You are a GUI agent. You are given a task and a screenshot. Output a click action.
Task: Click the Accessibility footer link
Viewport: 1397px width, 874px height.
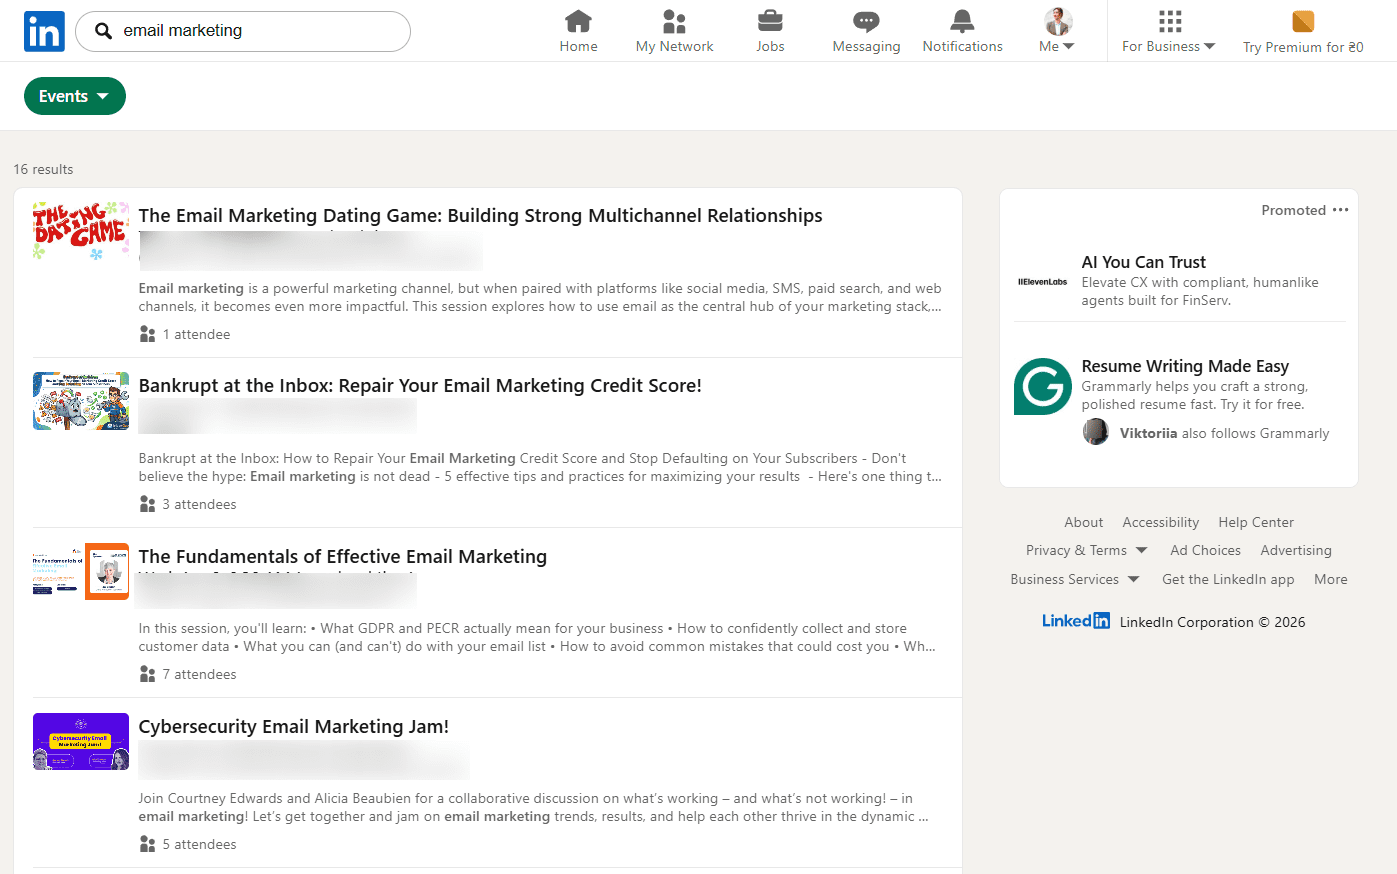click(x=1160, y=522)
